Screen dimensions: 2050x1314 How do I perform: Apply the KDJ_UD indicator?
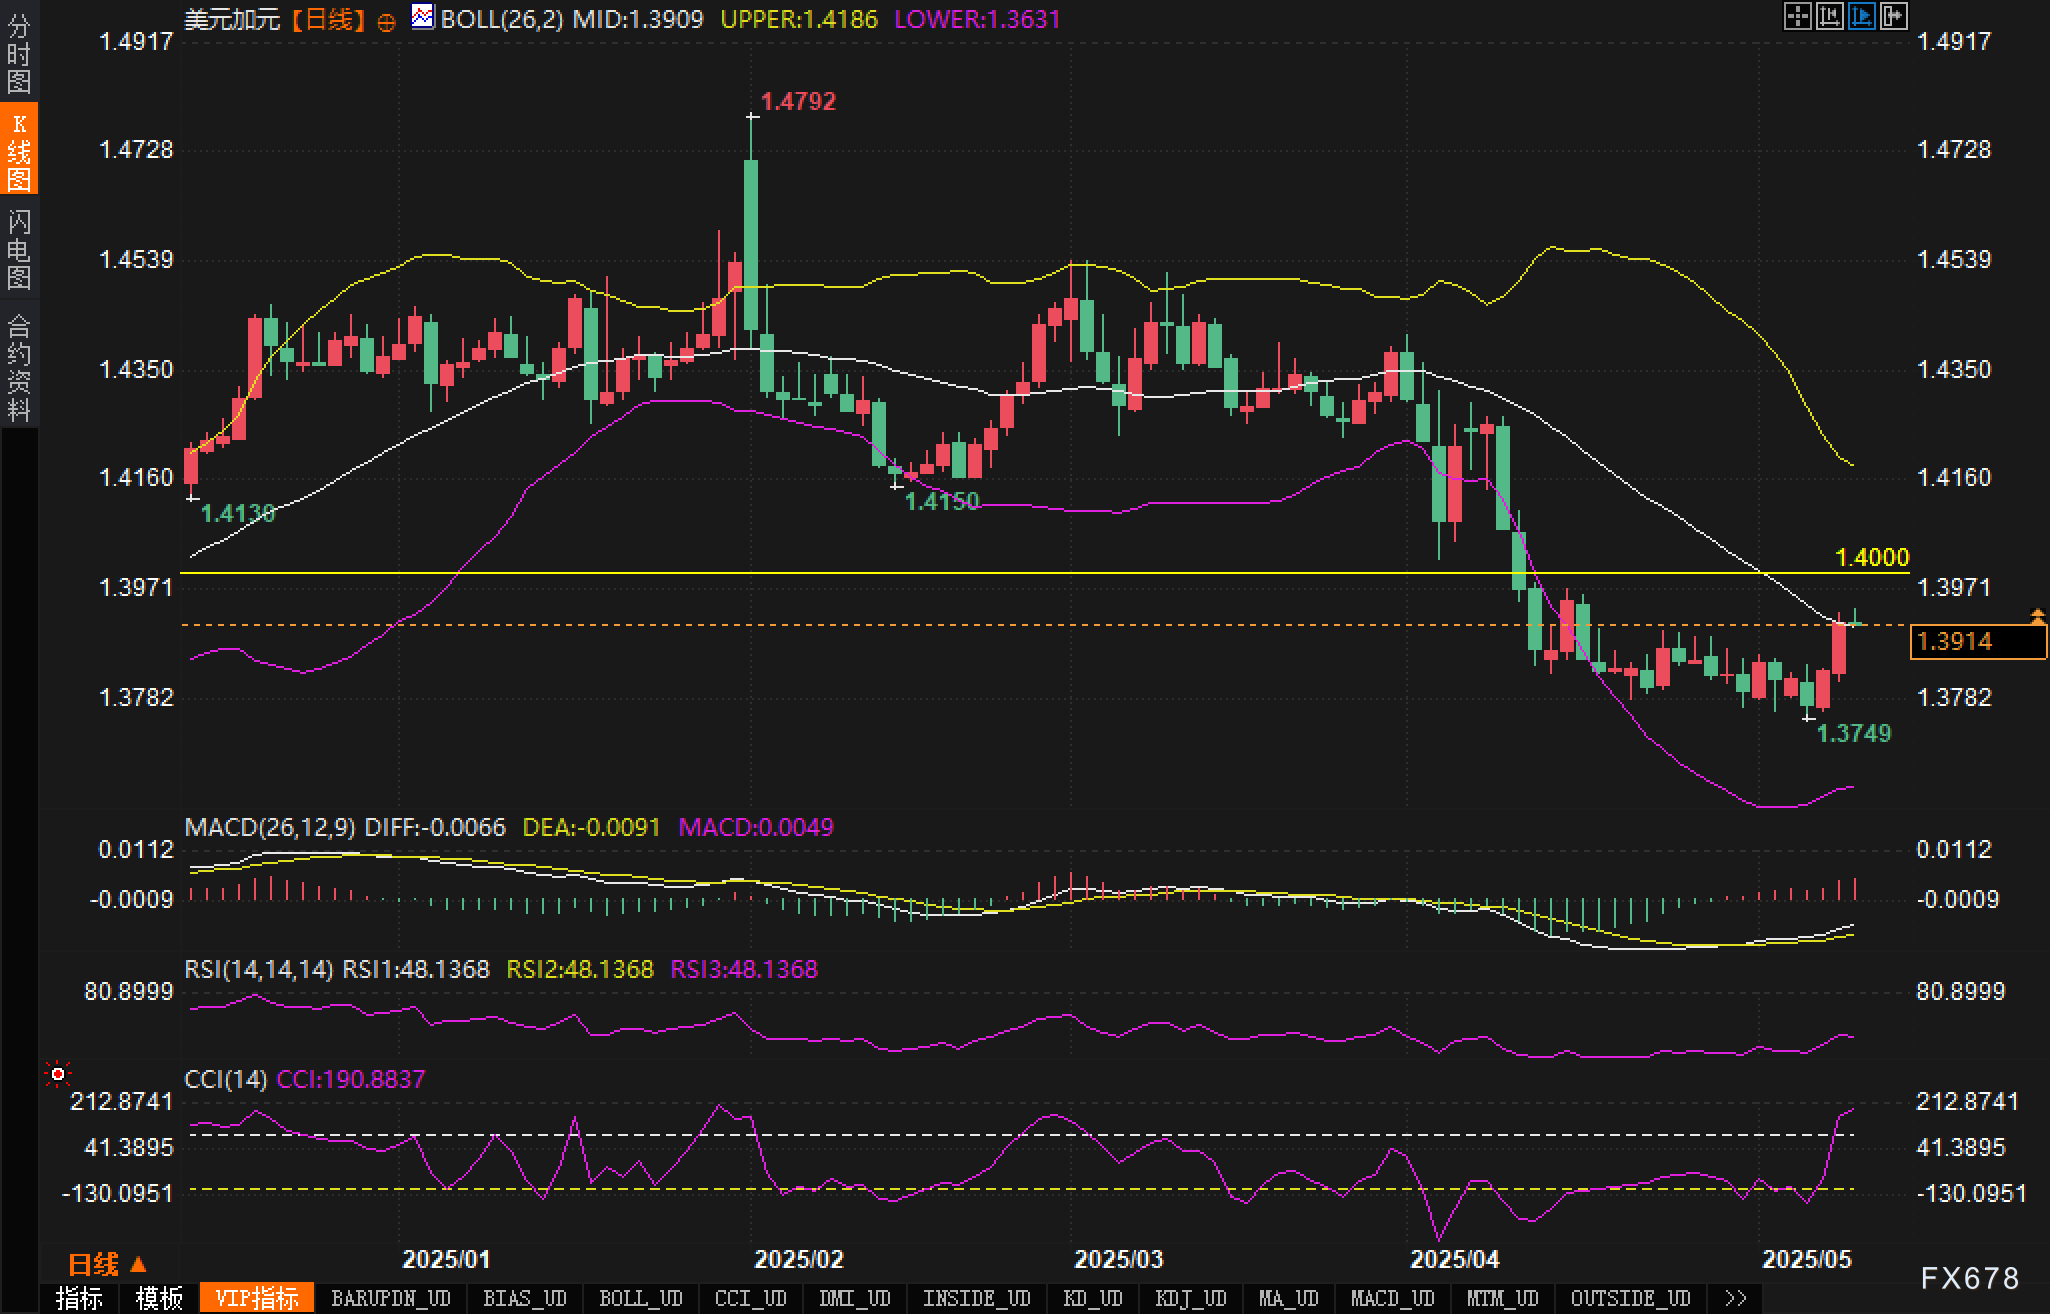pos(1190,1298)
